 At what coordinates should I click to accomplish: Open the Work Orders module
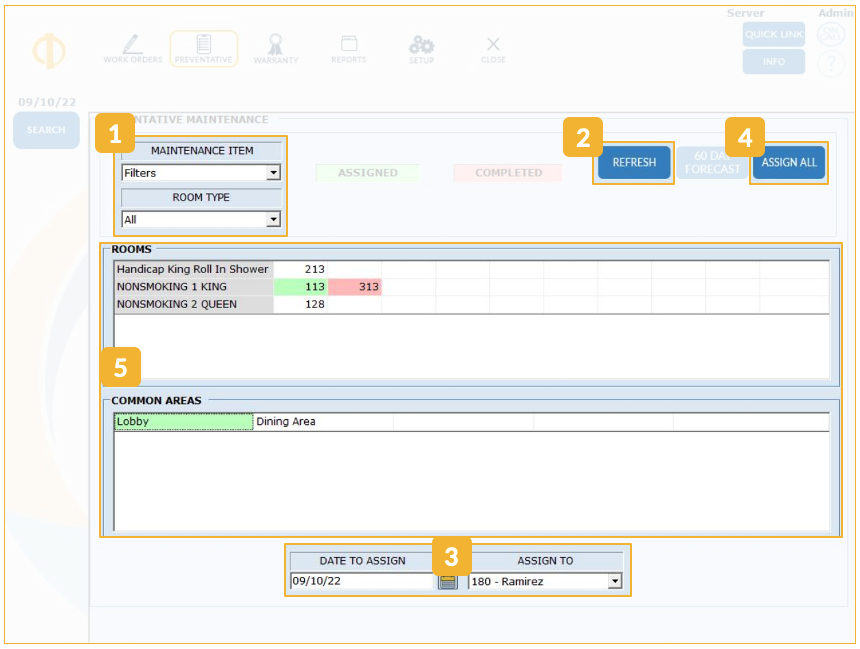click(x=132, y=48)
